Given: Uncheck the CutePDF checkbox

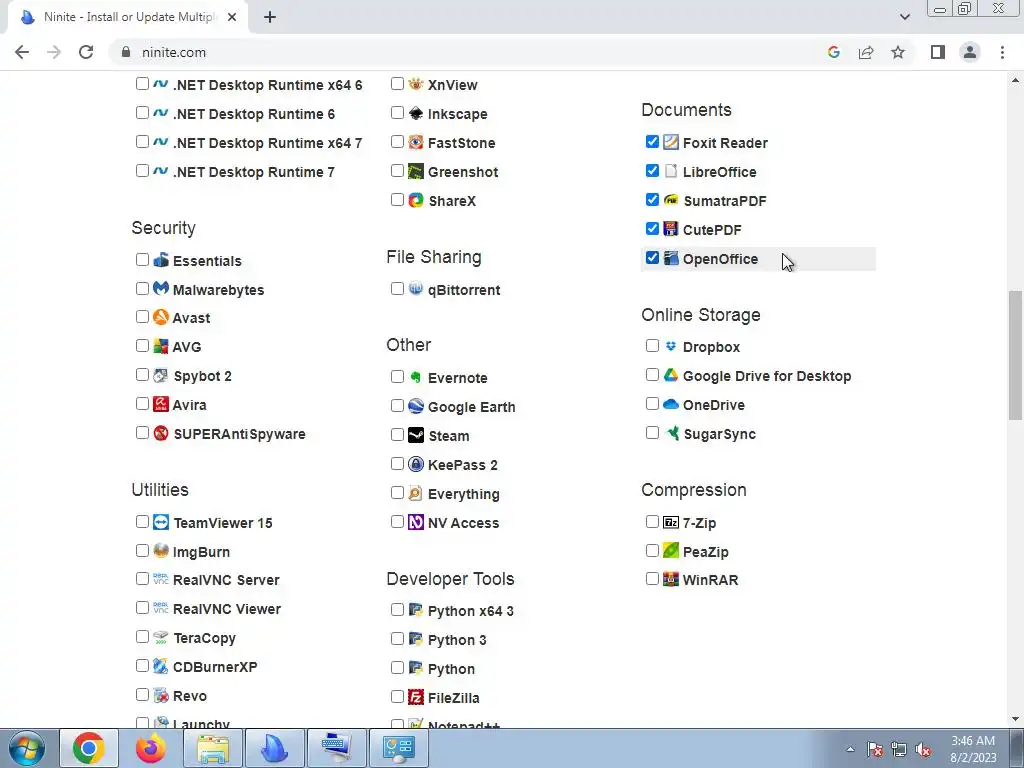Looking at the screenshot, I should click(652, 229).
